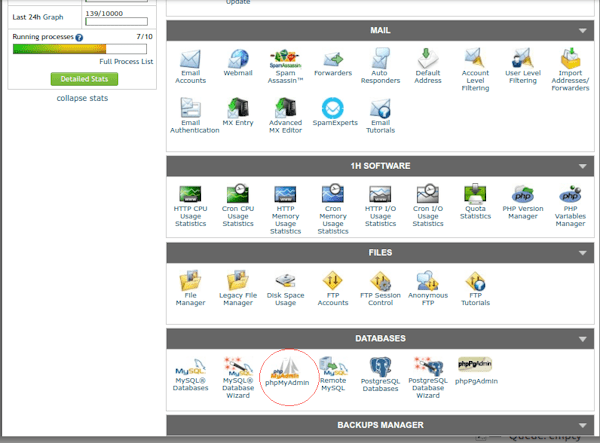Open Webmail
Viewport: 600px width, 443px height.
[x=238, y=63]
